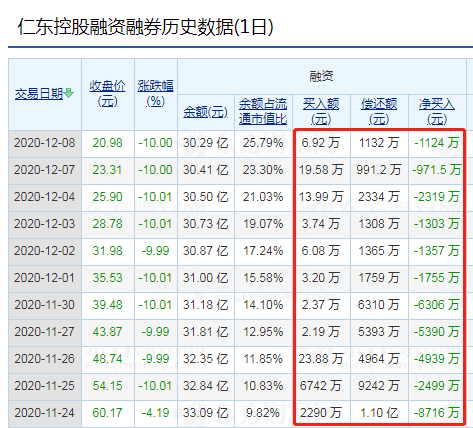Click closing price 39.48
This screenshot has width=473, height=428.
tap(107, 305)
